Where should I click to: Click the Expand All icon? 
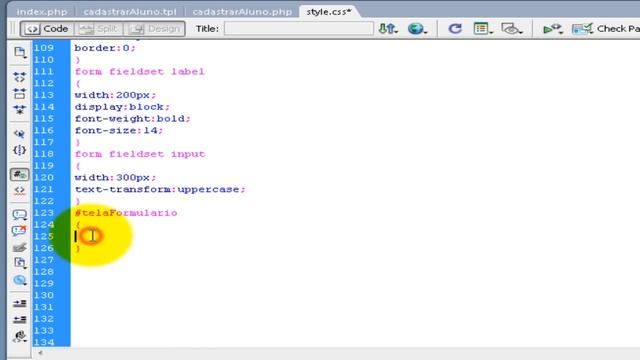[x=19, y=110]
